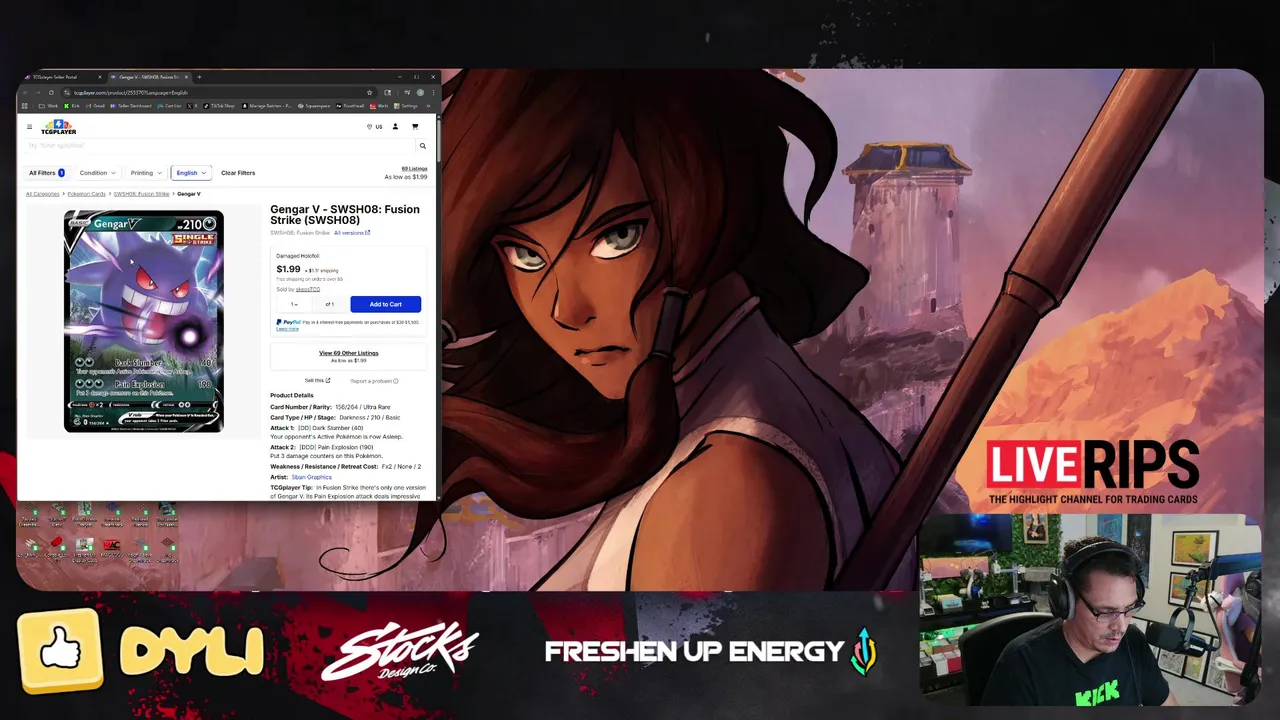Click the site info icon in address bar

point(66,93)
